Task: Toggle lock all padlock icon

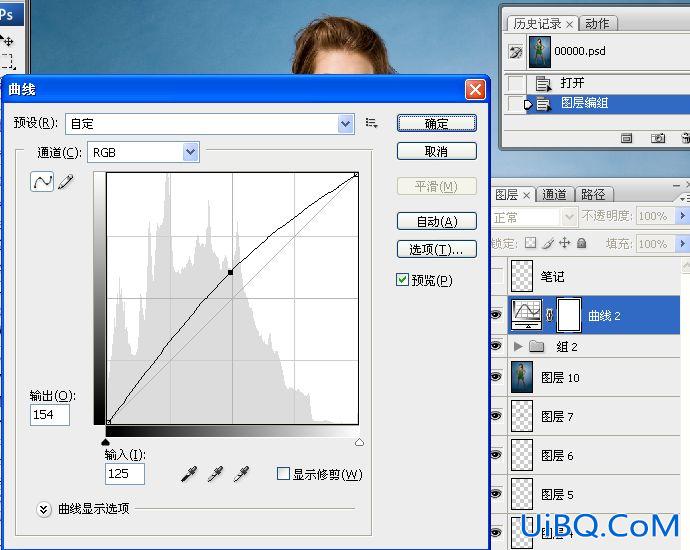Action: click(581, 243)
